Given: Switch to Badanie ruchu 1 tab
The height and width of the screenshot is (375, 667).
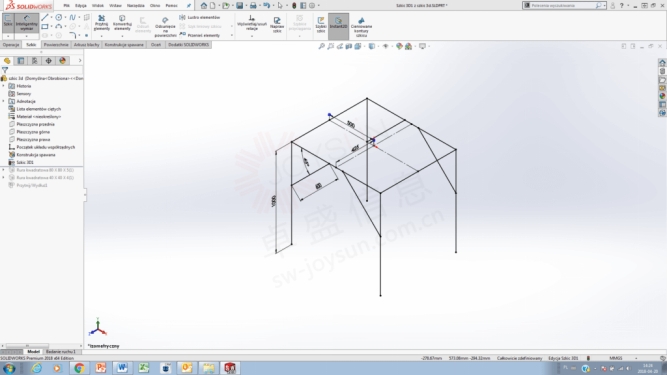Looking at the screenshot, I should 60,352.
